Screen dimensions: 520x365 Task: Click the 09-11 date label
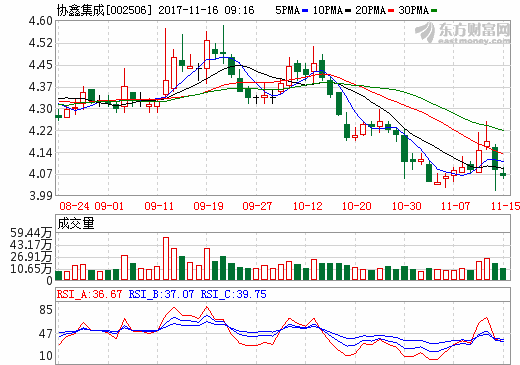pos(159,206)
